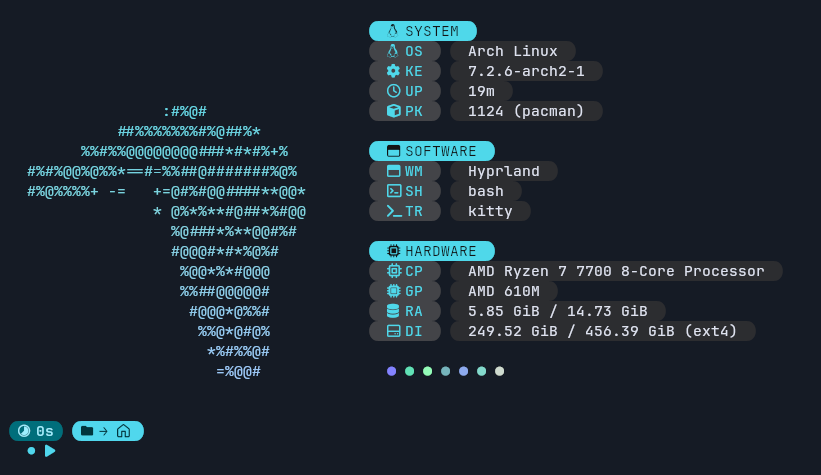Click the 'WM' key label
Image resolution: width=821 pixels, height=475 pixels.
[414, 171]
